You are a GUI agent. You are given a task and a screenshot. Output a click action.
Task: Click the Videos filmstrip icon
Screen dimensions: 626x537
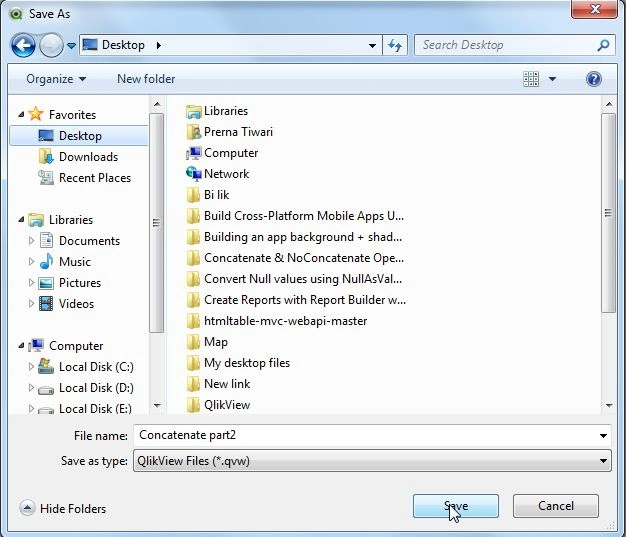point(46,304)
